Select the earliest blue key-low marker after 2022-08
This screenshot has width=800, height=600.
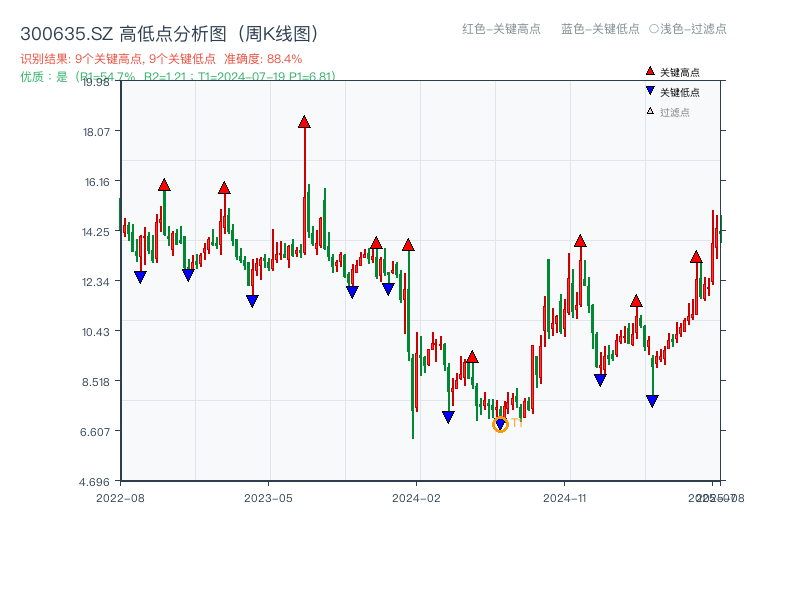click(140, 277)
